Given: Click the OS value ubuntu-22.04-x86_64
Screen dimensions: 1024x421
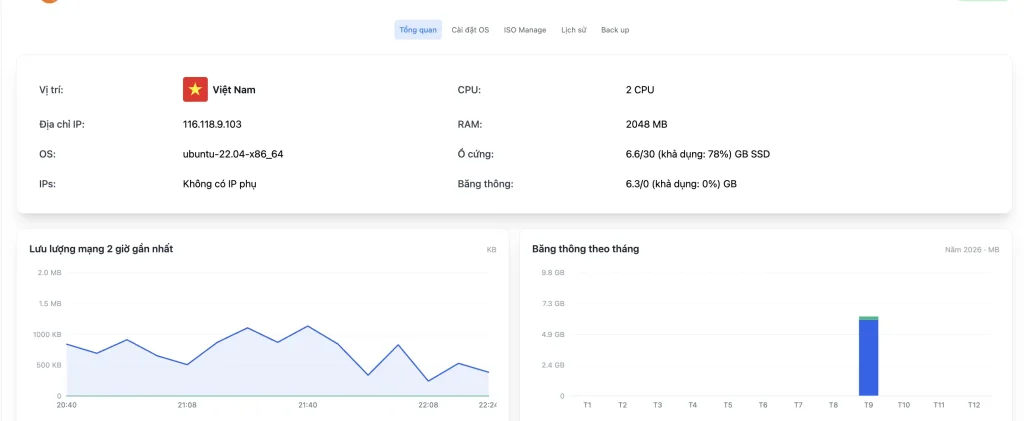Looking at the screenshot, I should click(x=233, y=154).
